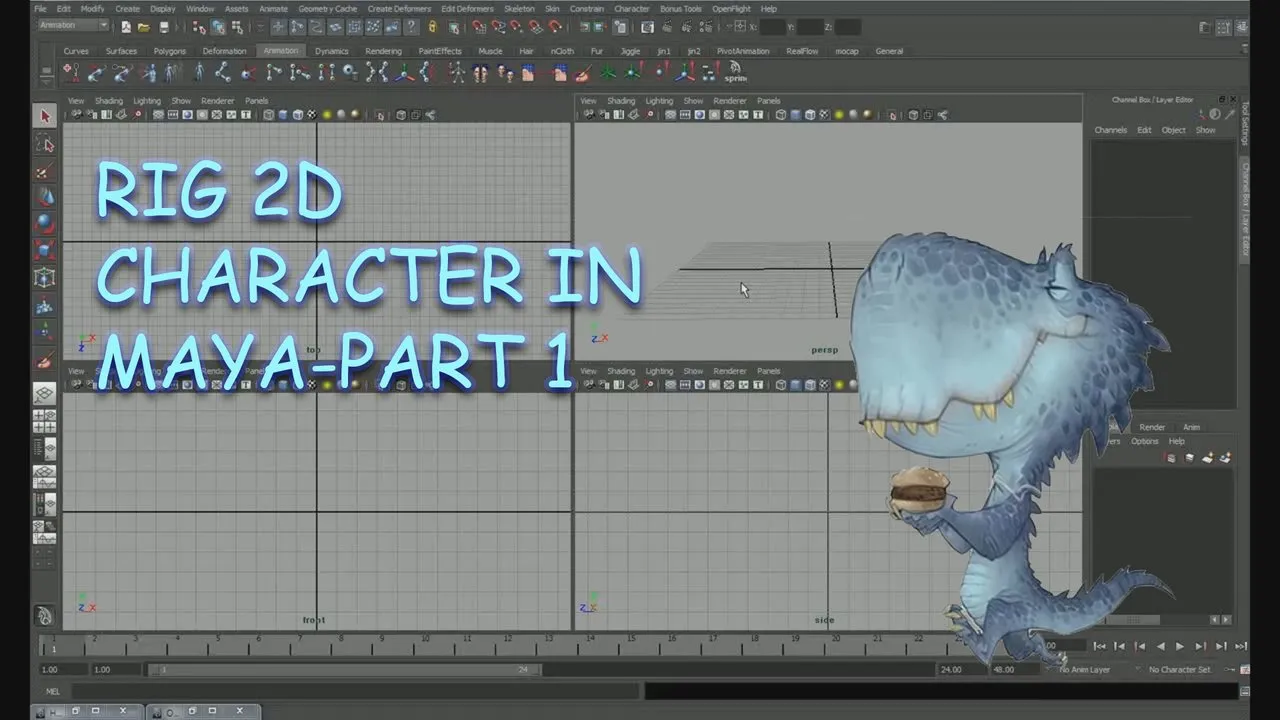Activate the Rotate tool sphere icon

[45, 223]
